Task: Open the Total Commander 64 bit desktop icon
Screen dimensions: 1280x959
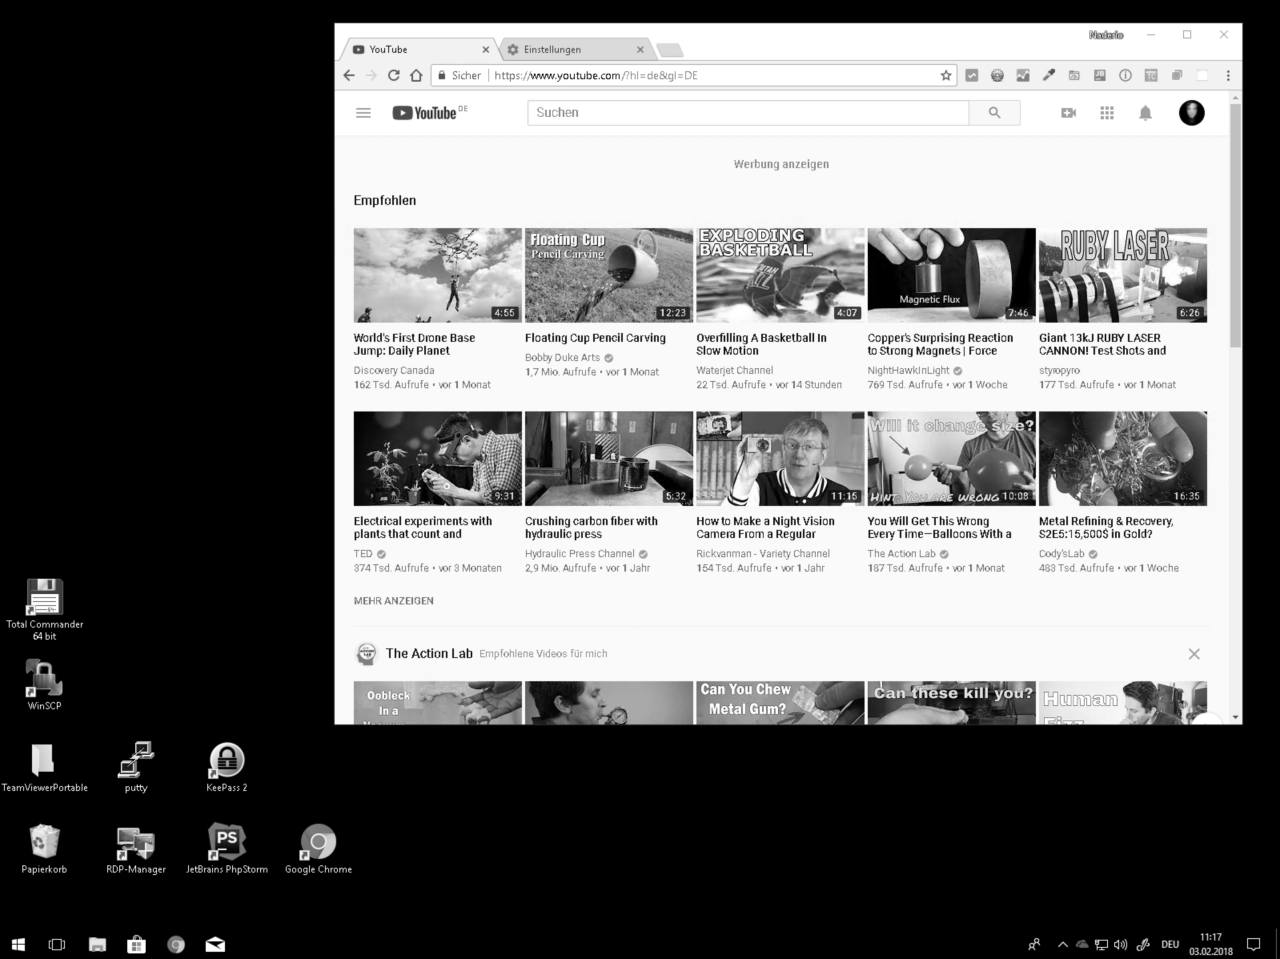Action: tap(44, 609)
